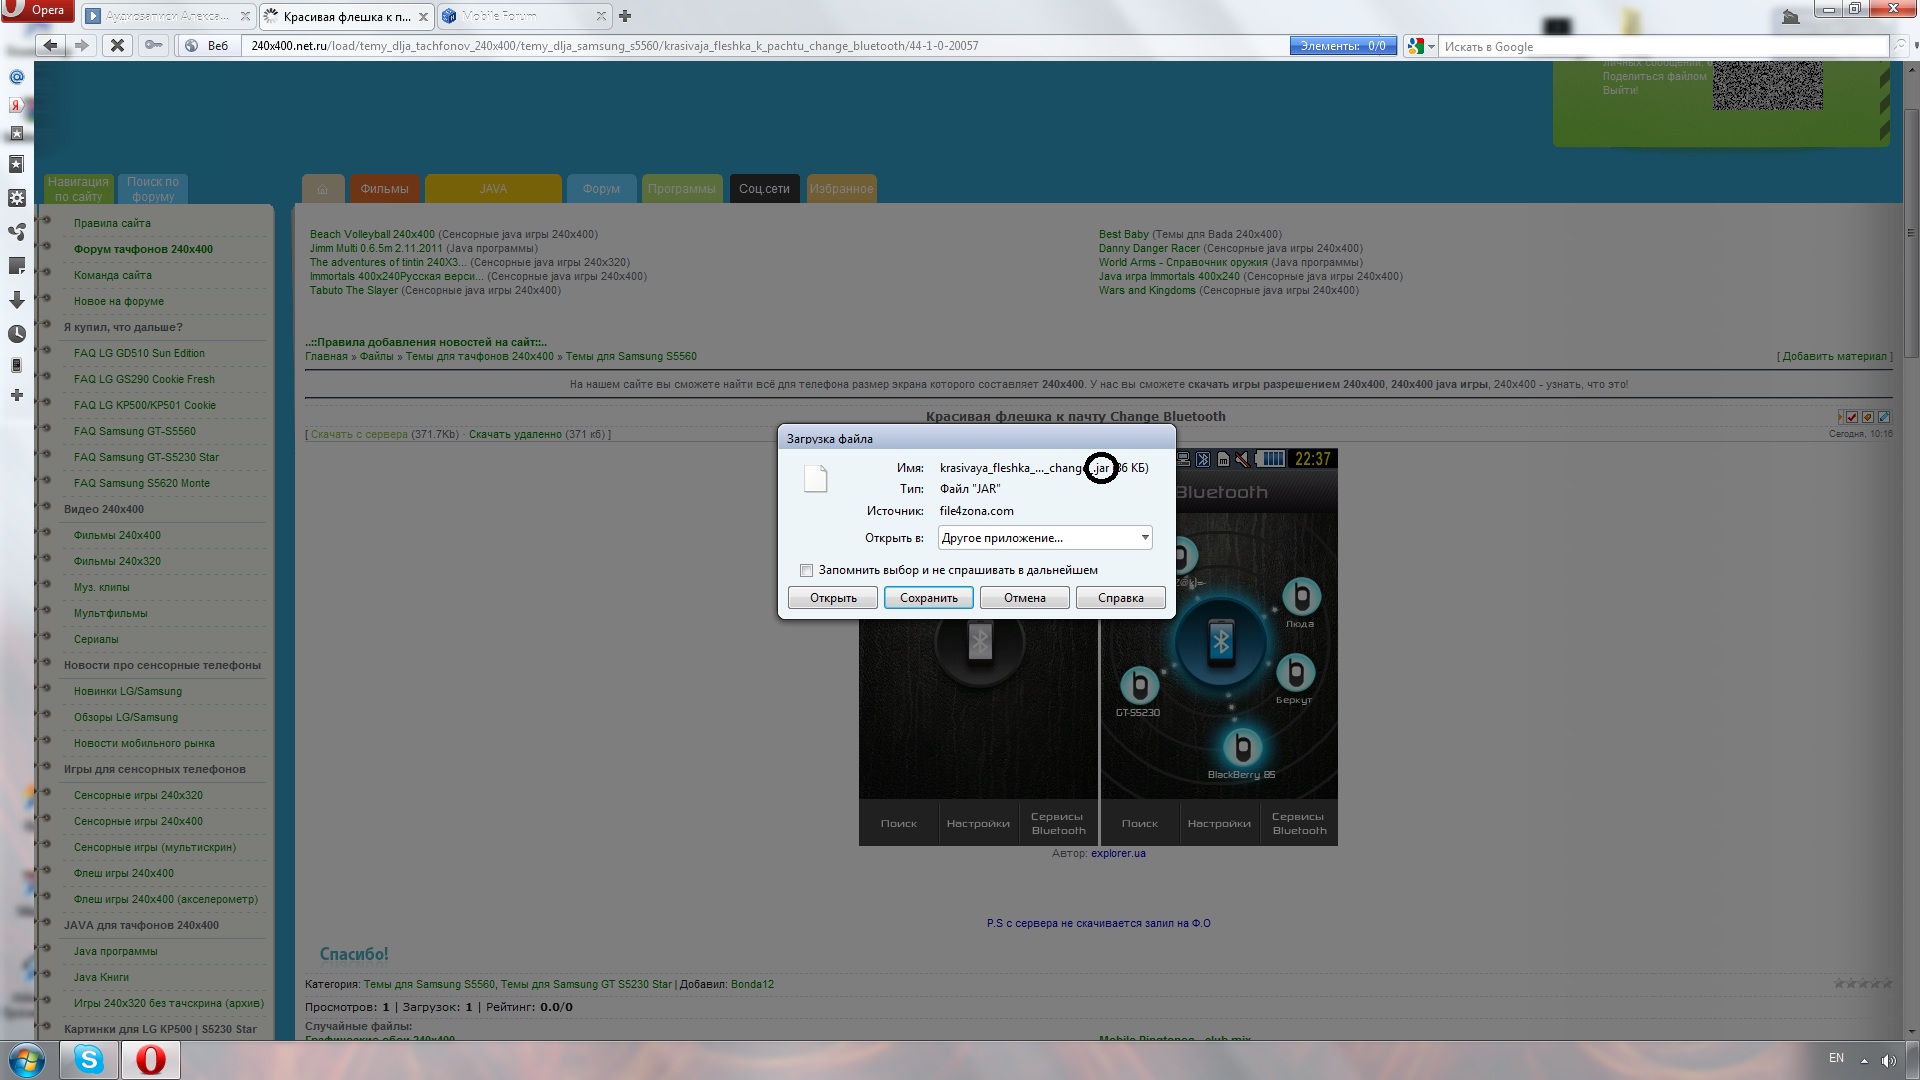This screenshot has width=1920, height=1080.
Task: Close the 'Красивая флешка к п...' tab
Action: point(423,17)
